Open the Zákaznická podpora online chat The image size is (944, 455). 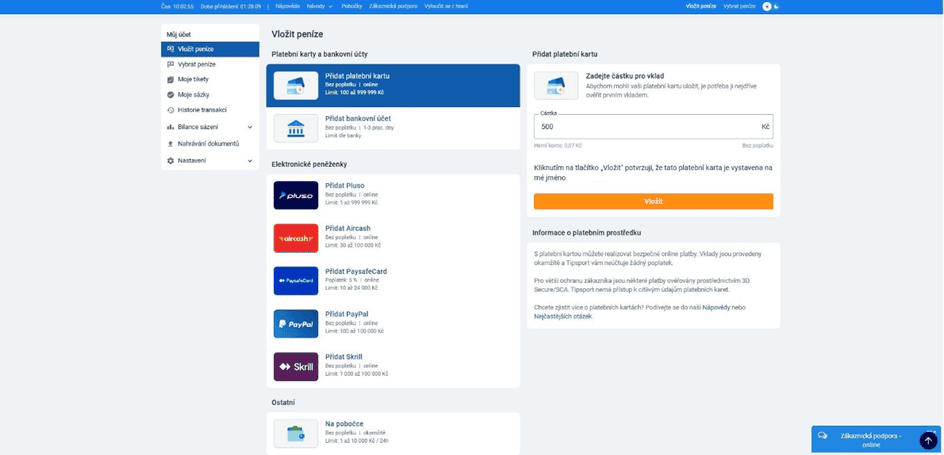[877, 440]
